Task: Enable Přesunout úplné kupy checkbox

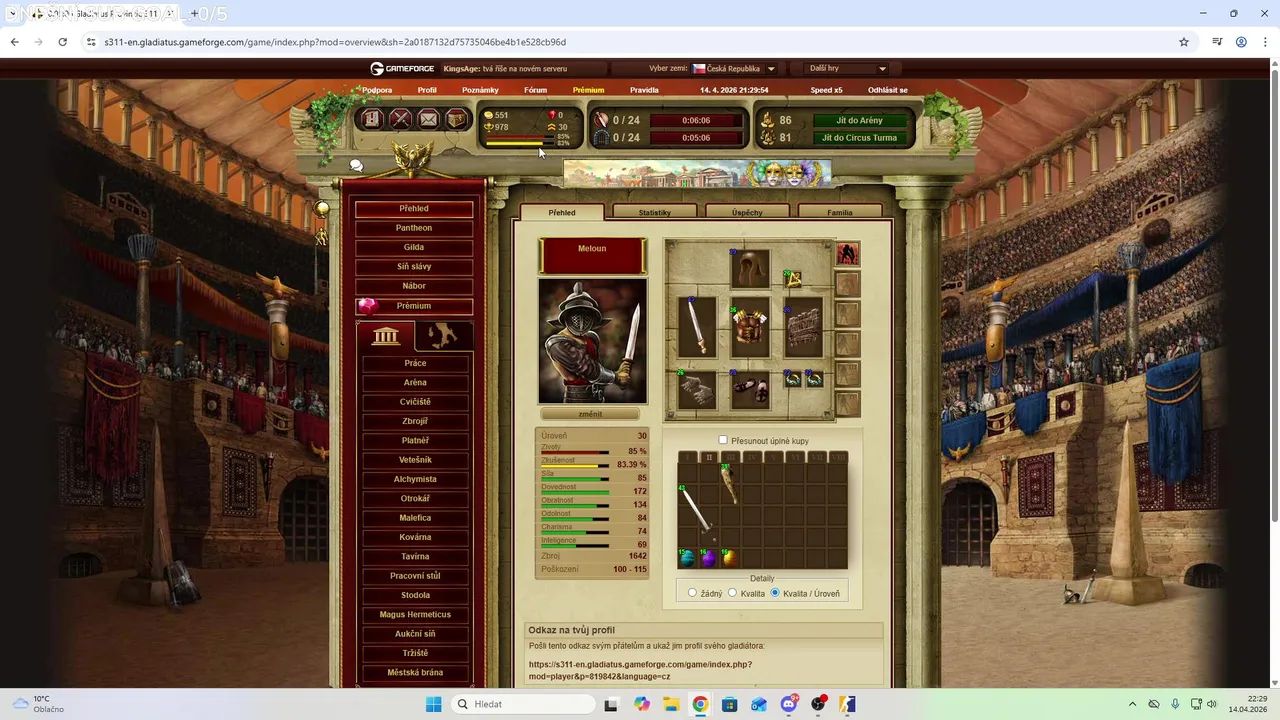Action: pyautogui.click(x=723, y=440)
